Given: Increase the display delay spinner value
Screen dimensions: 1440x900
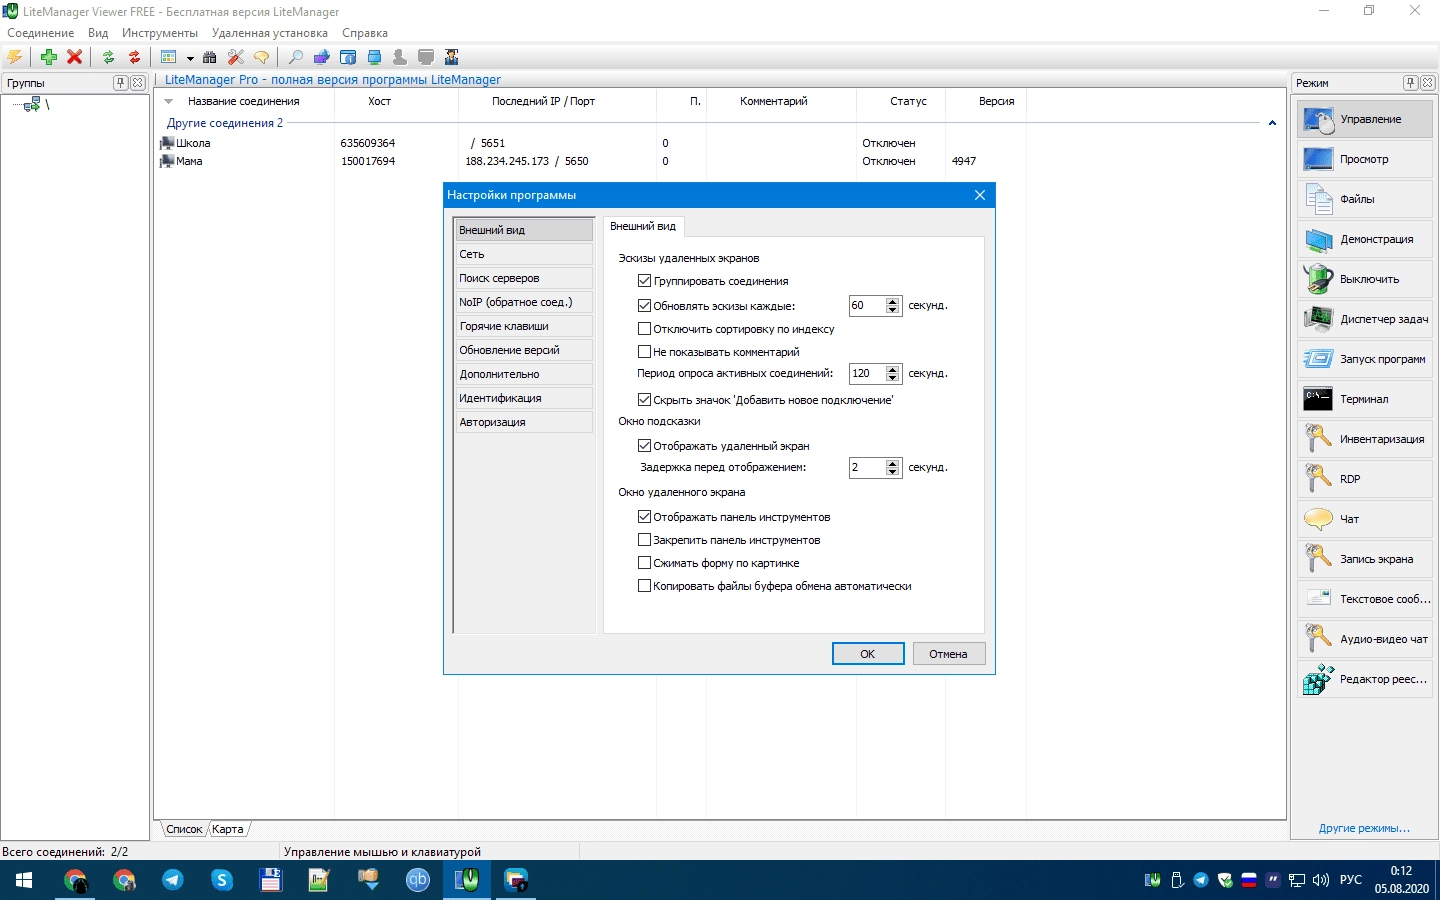Looking at the screenshot, I should pyautogui.click(x=893, y=463).
